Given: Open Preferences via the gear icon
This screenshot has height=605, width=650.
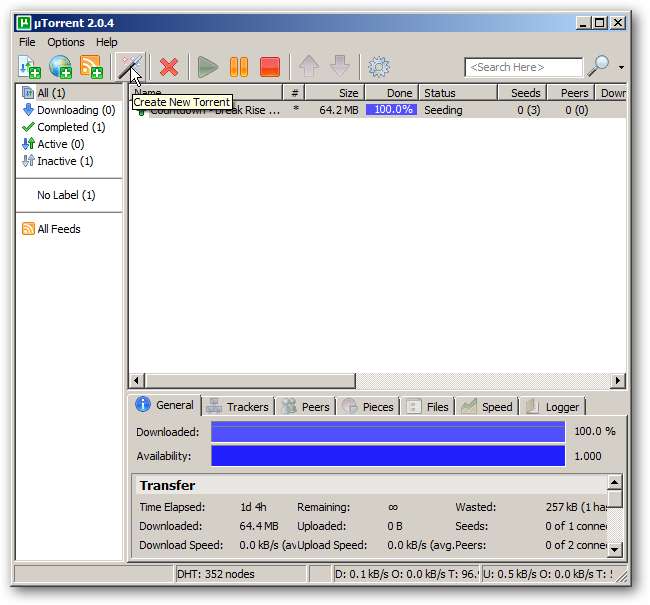Looking at the screenshot, I should click(x=378, y=67).
